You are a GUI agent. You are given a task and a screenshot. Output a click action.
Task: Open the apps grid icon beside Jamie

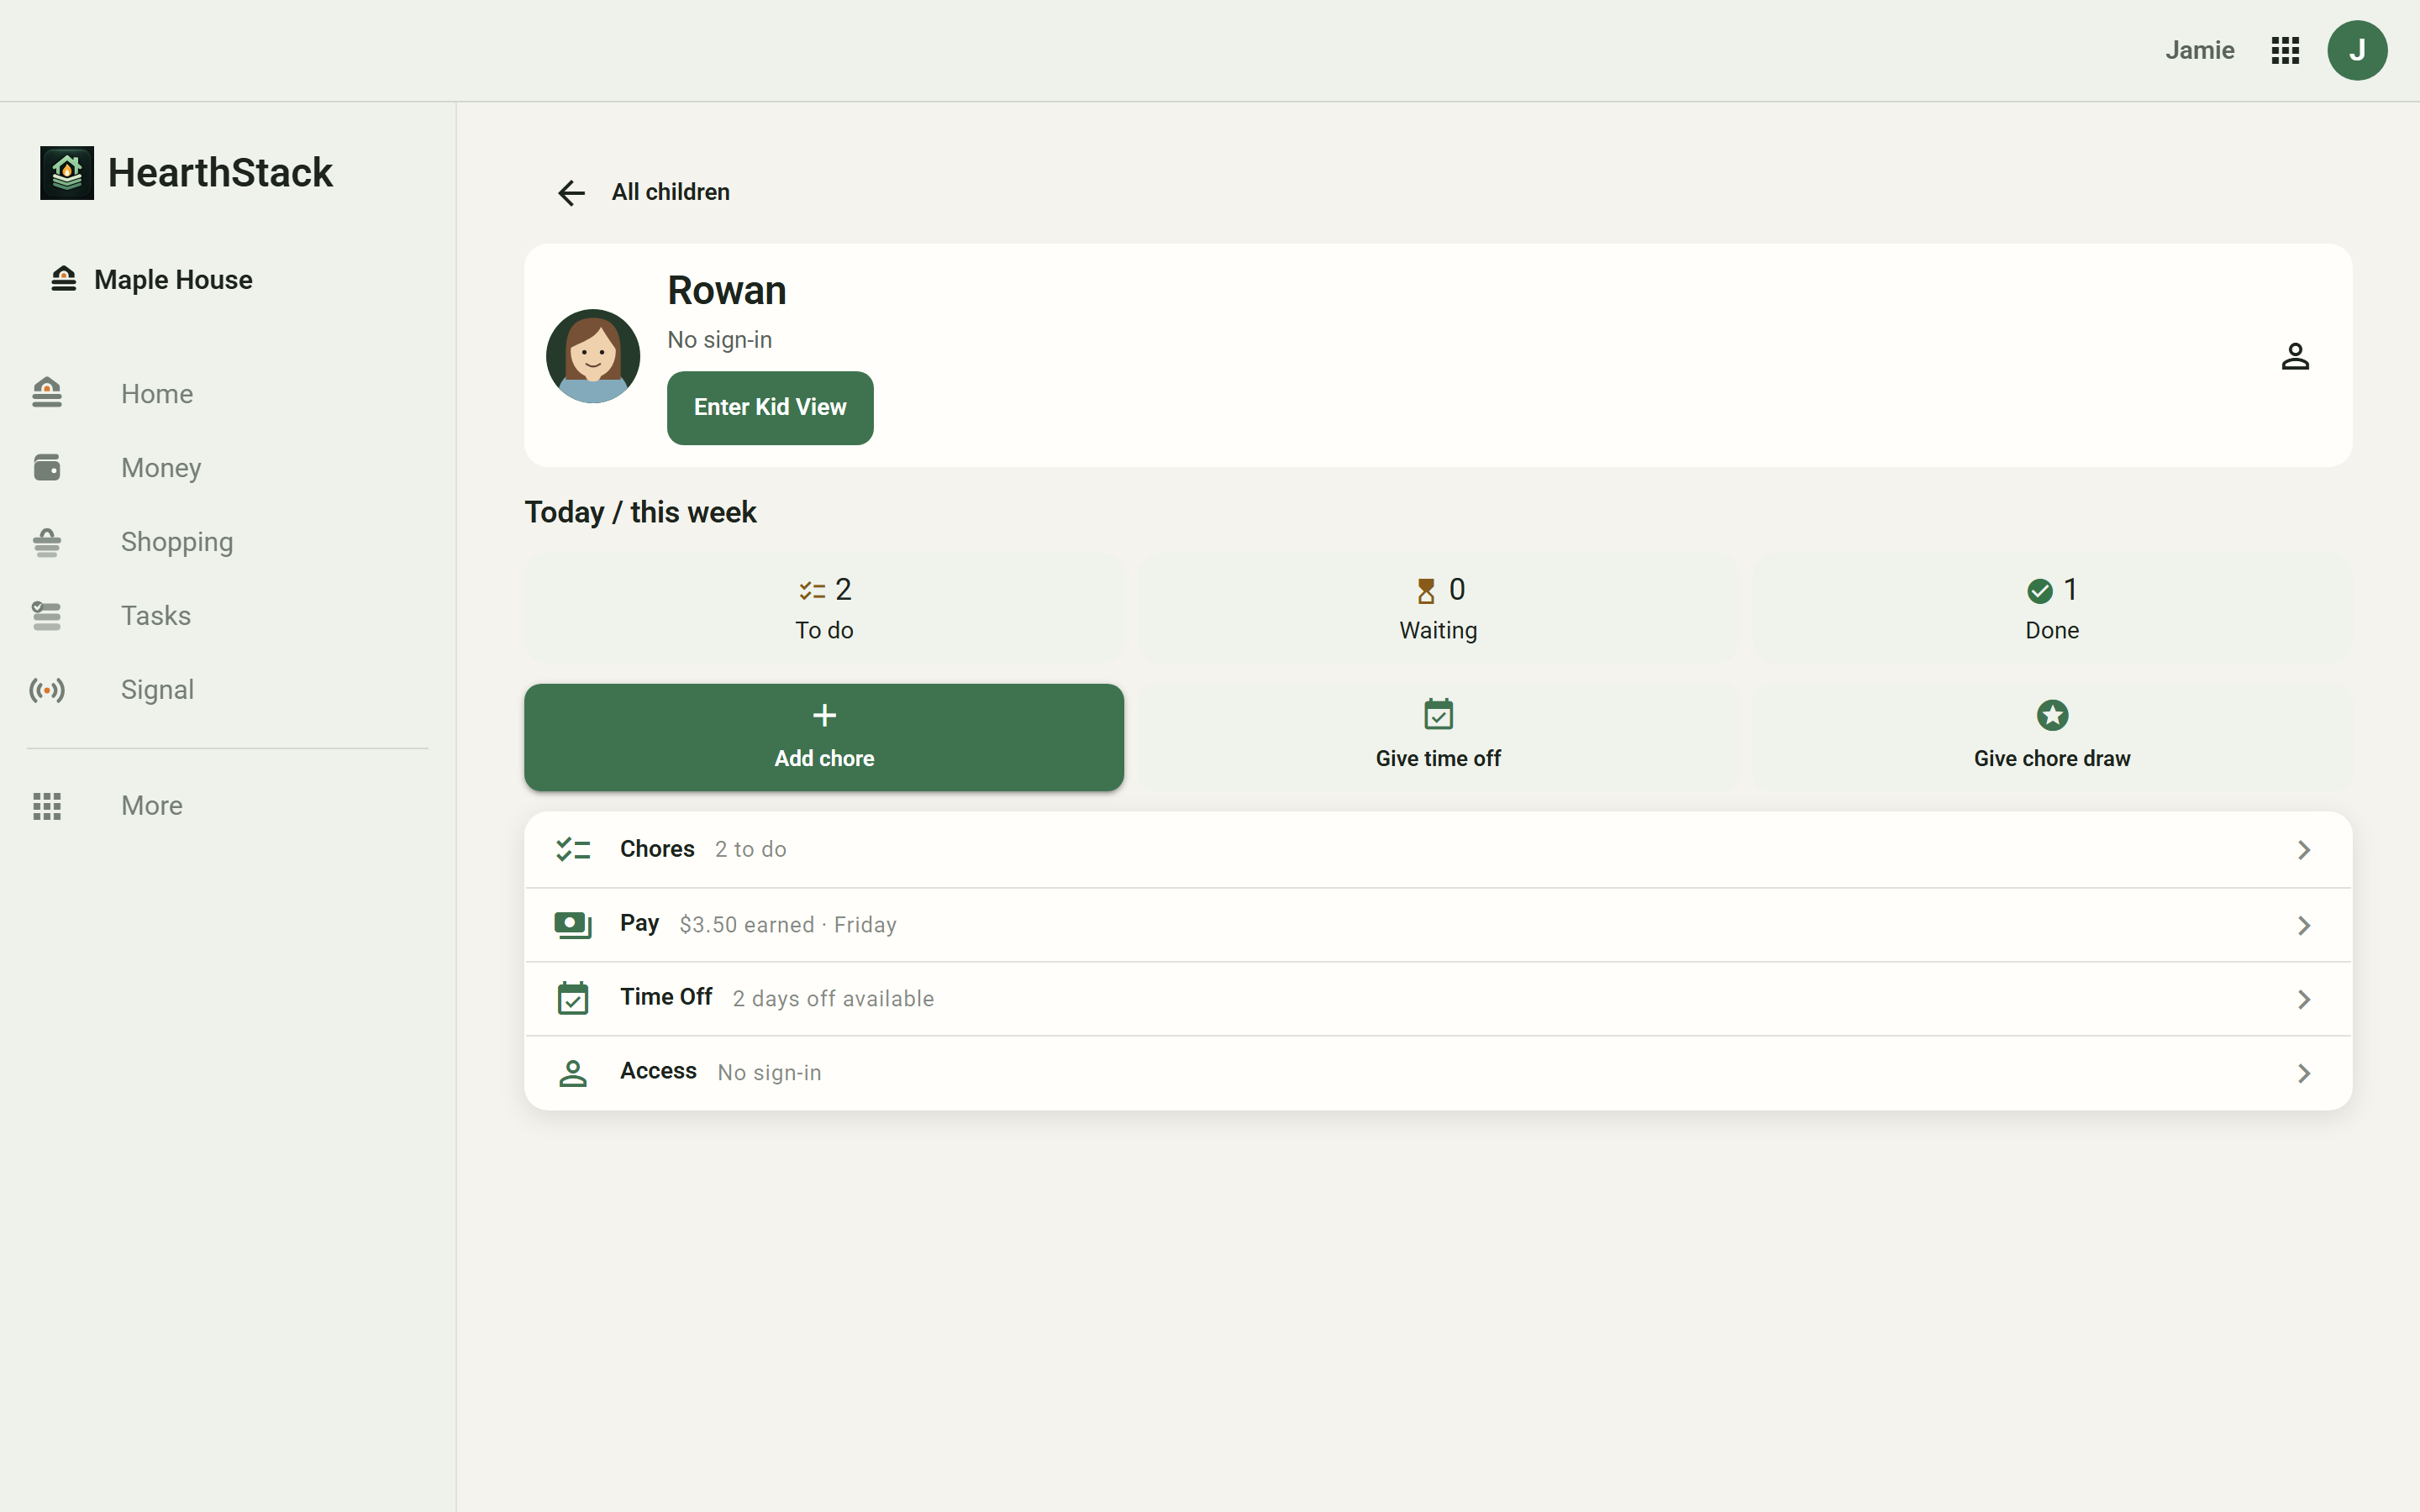tap(2285, 50)
